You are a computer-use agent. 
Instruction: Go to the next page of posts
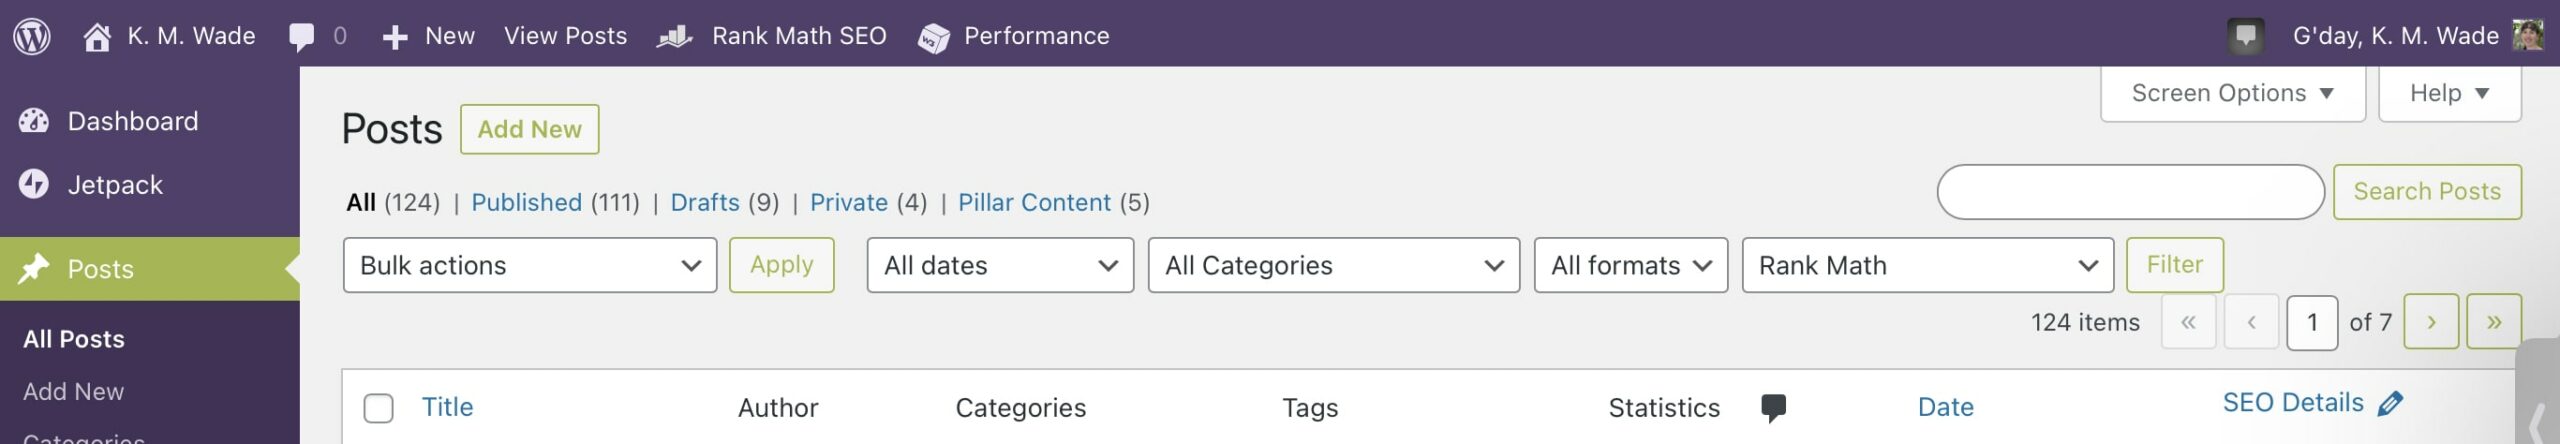(x=2430, y=322)
